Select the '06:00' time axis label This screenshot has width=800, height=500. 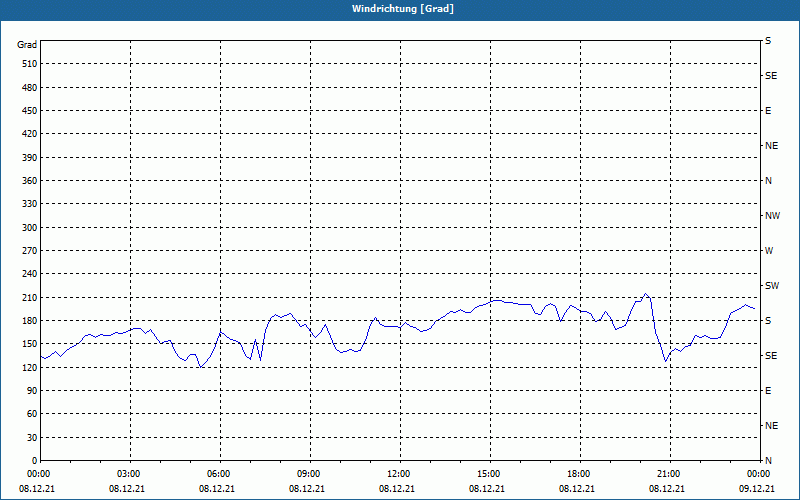coord(220,474)
